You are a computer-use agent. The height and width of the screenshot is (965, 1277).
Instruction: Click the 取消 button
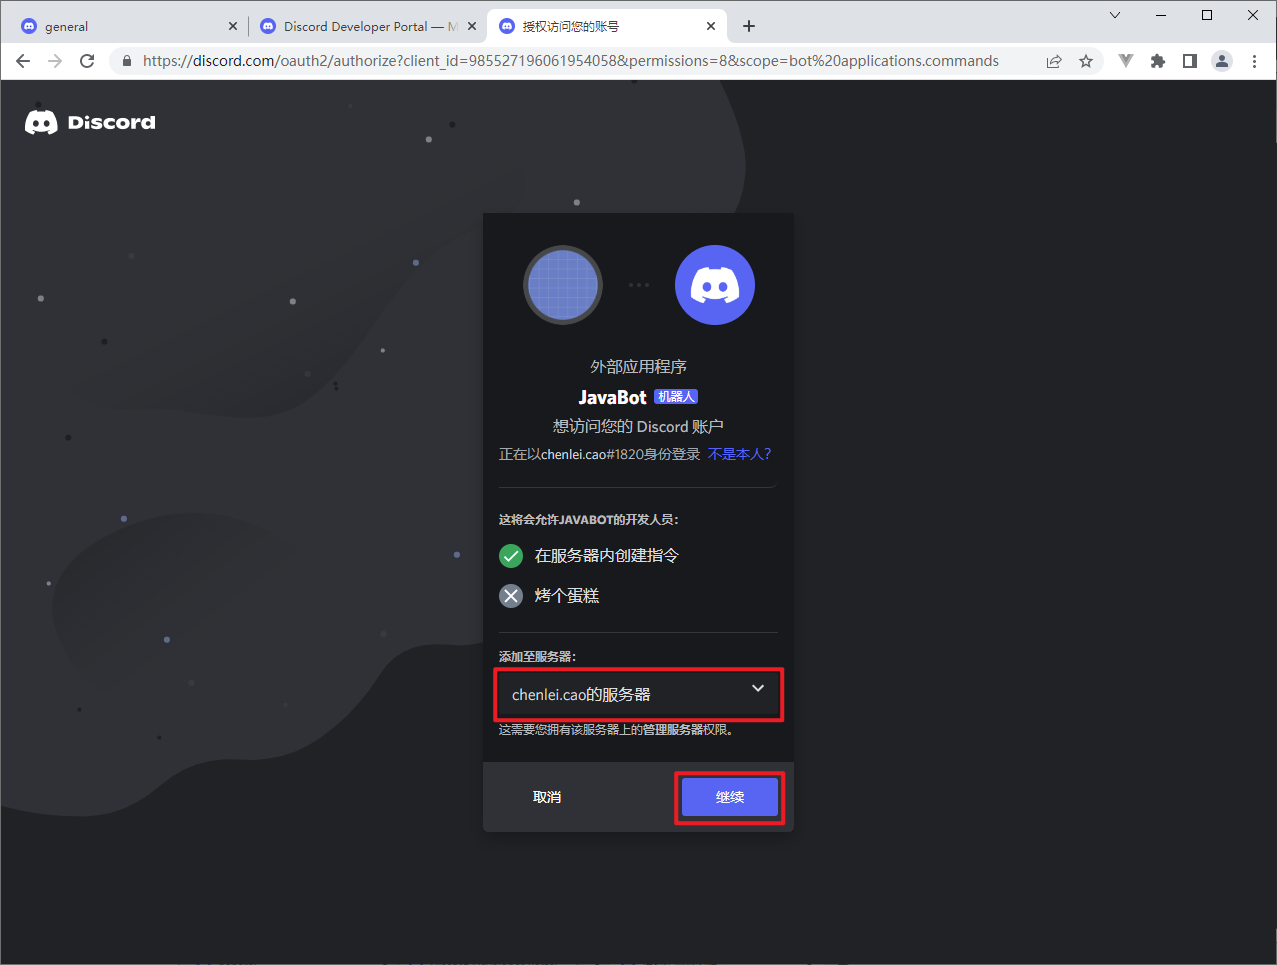tap(547, 797)
